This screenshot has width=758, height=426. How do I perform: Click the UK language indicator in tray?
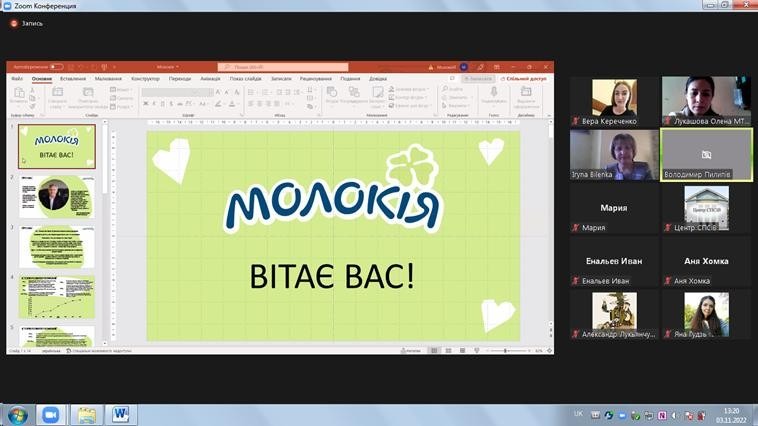pos(578,414)
